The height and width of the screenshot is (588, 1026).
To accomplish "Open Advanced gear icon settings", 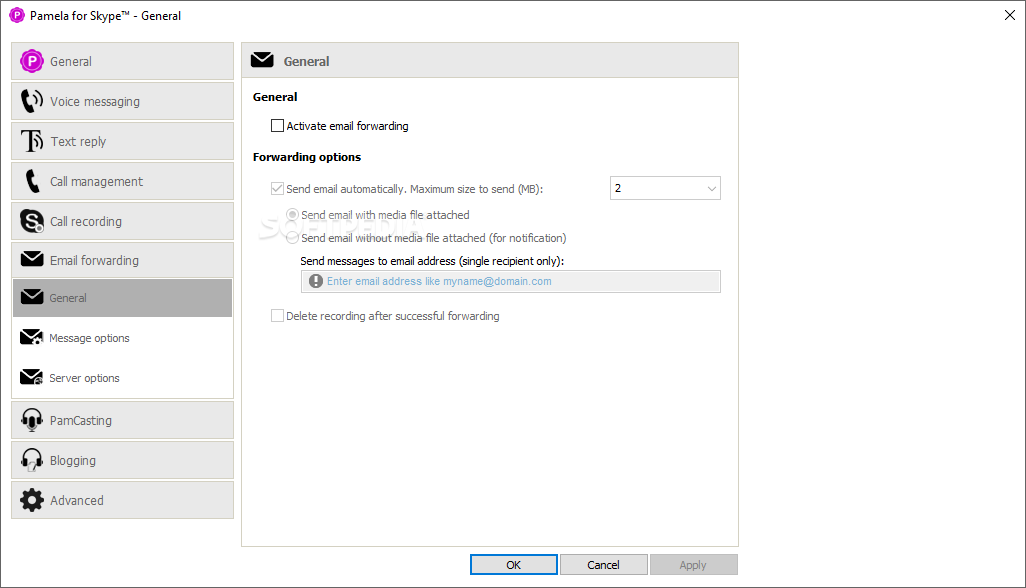I will point(31,500).
